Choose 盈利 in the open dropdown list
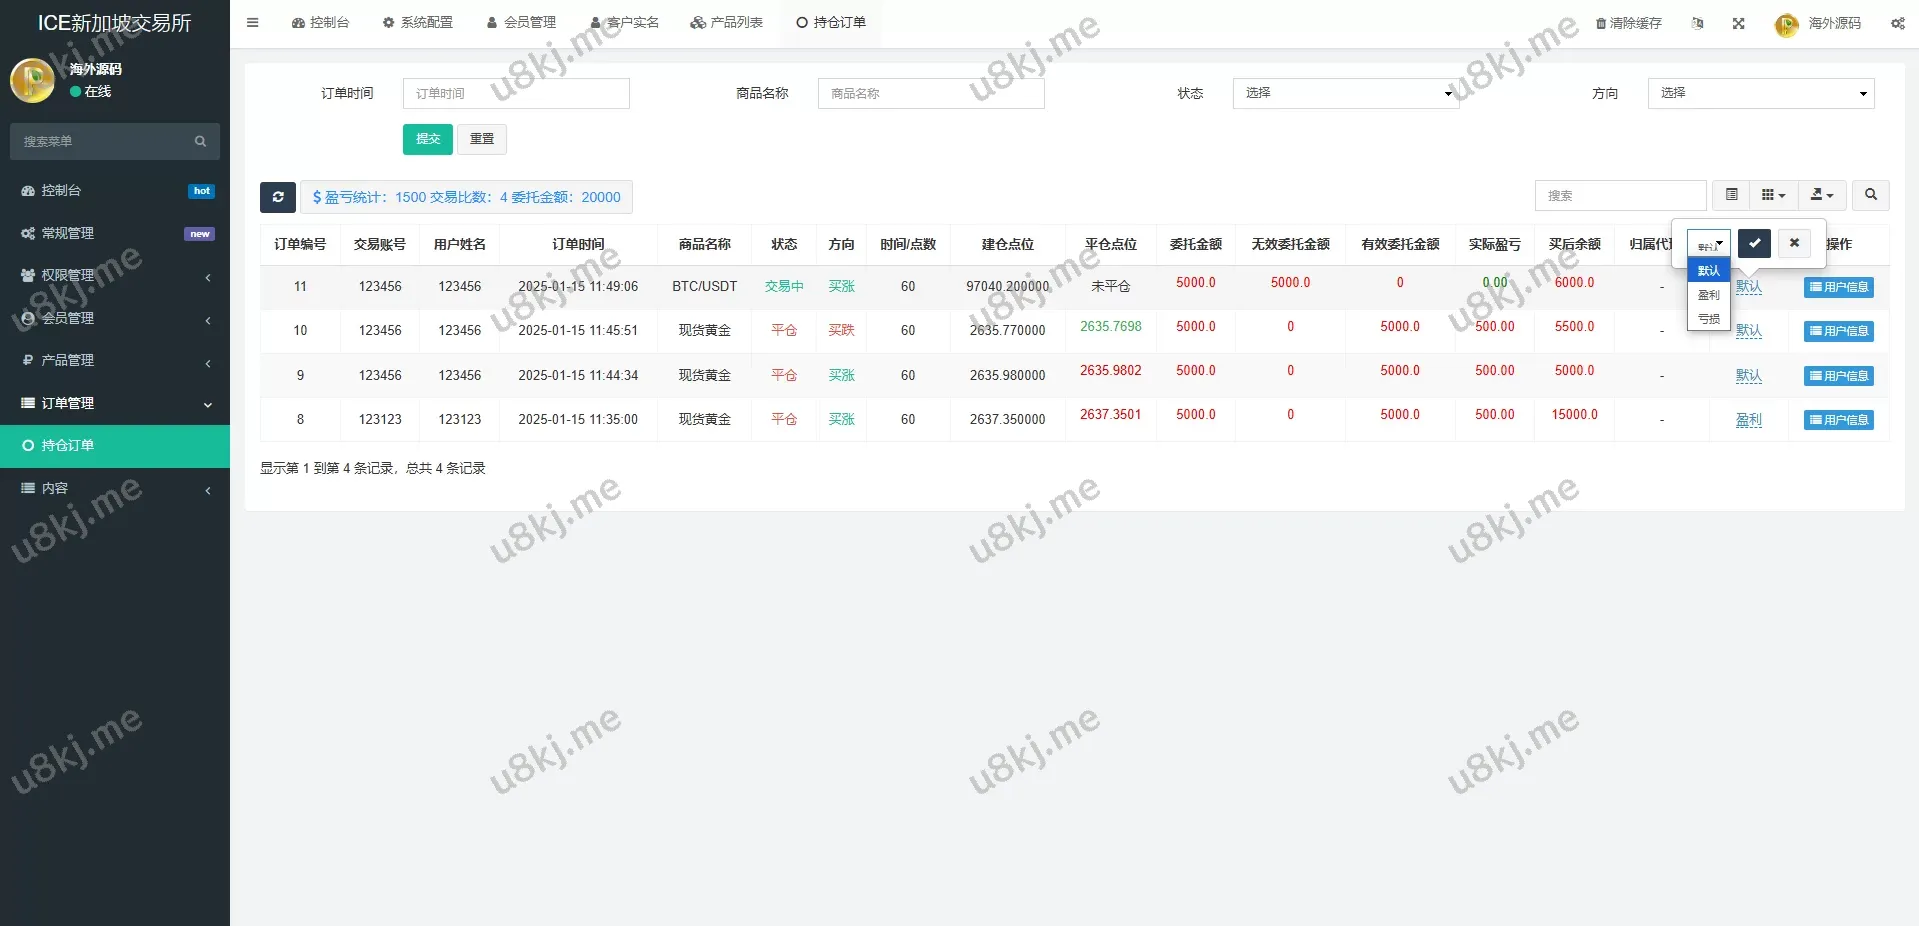1919x926 pixels. [x=1708, y=295]
